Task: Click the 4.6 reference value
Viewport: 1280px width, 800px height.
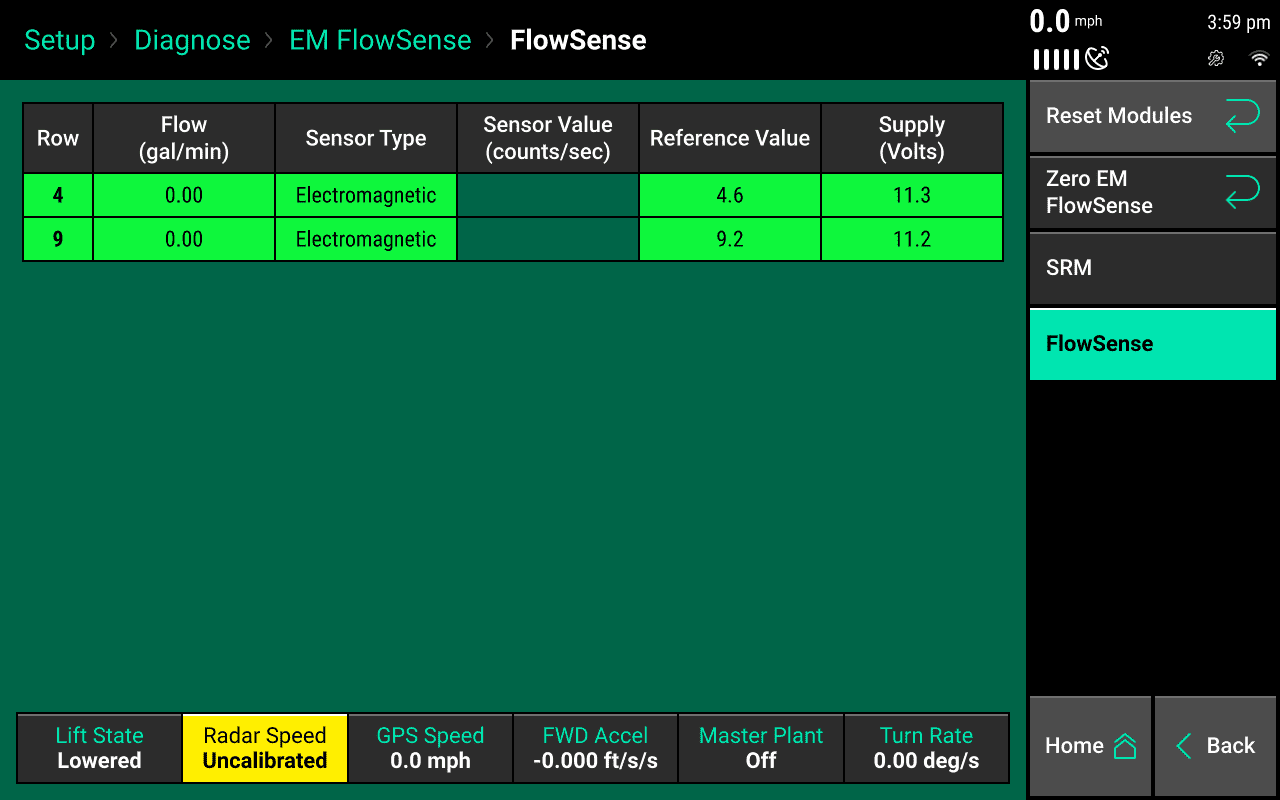Action: click(730, 195)
